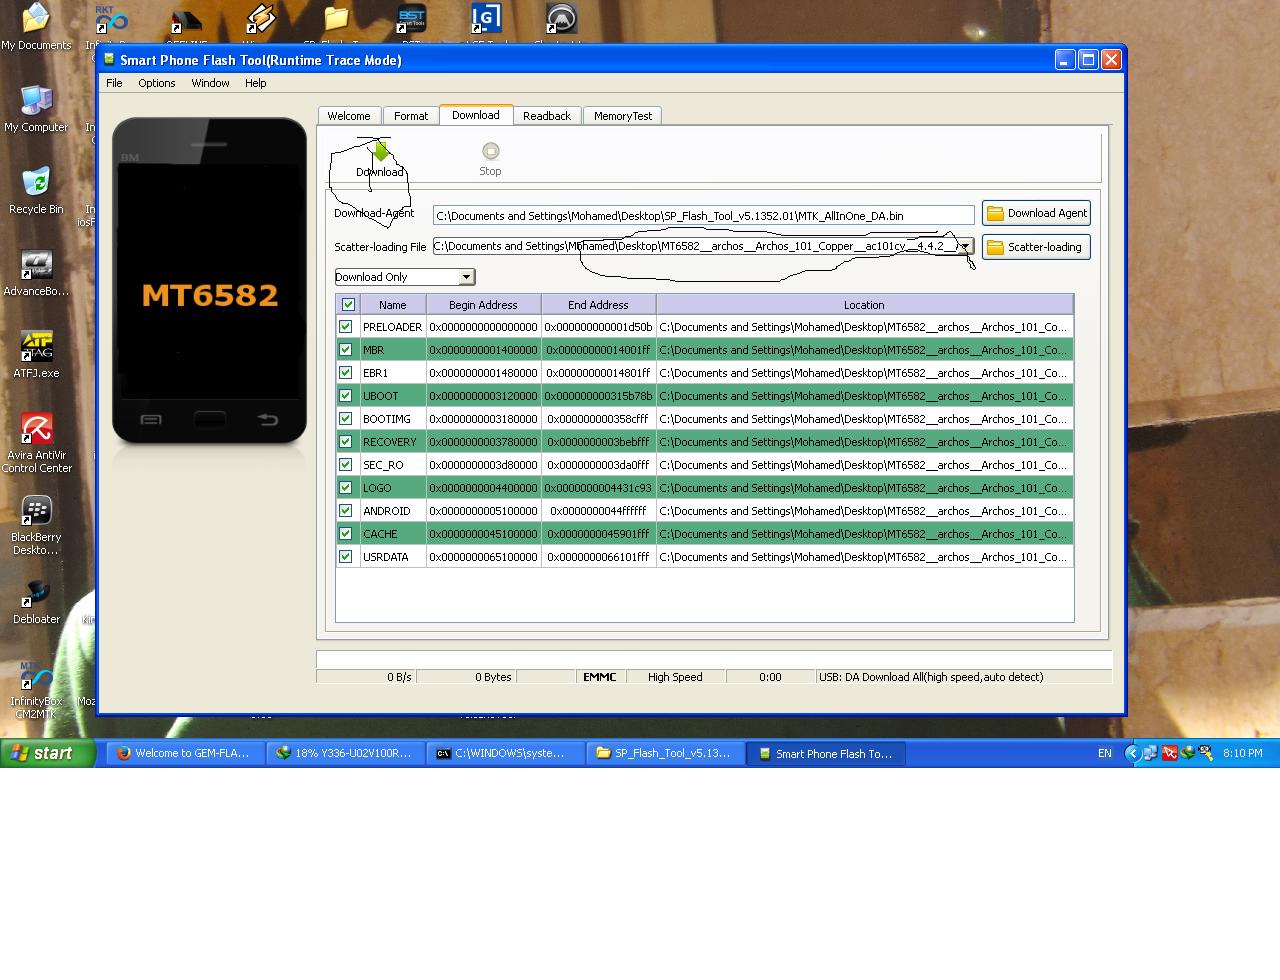Open the Help menu
This screenshot has width=1280, height=980.
pyautogui.click(x=255, y=83)
